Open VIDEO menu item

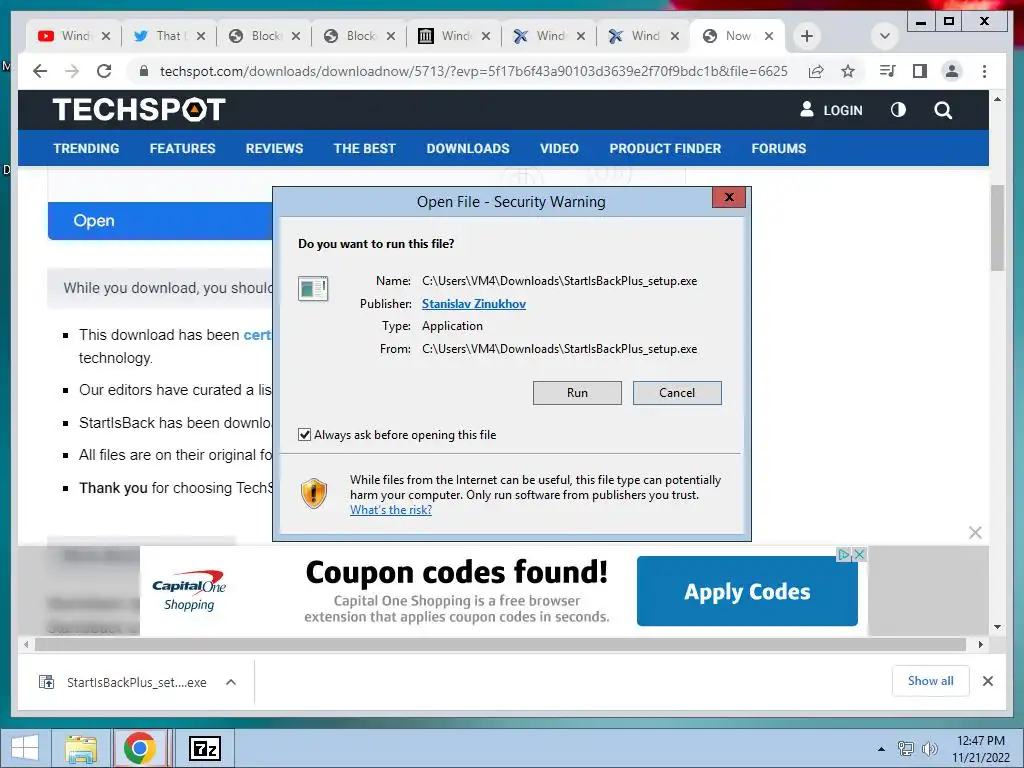pyautogui.click(x=559, y=148)
